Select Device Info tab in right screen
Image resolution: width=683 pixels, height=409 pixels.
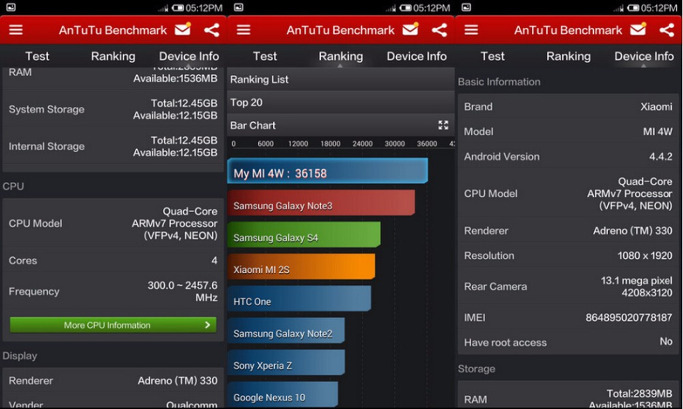[644, 56]
